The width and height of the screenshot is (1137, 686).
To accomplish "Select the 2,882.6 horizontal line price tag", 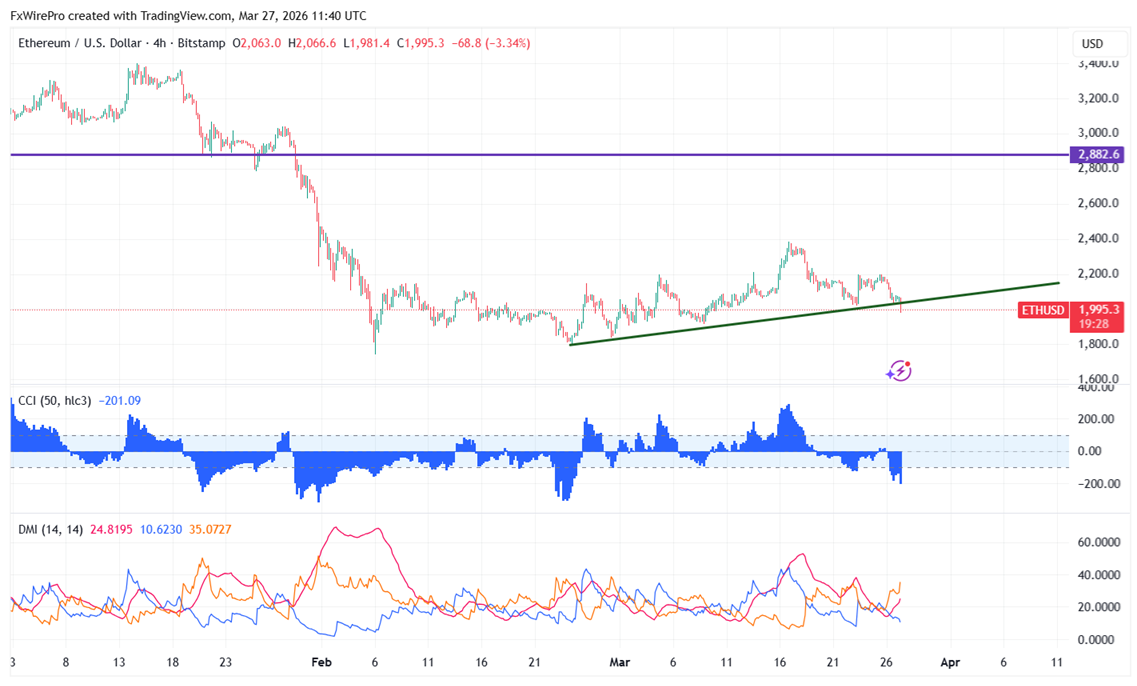I will (1098, 154).
